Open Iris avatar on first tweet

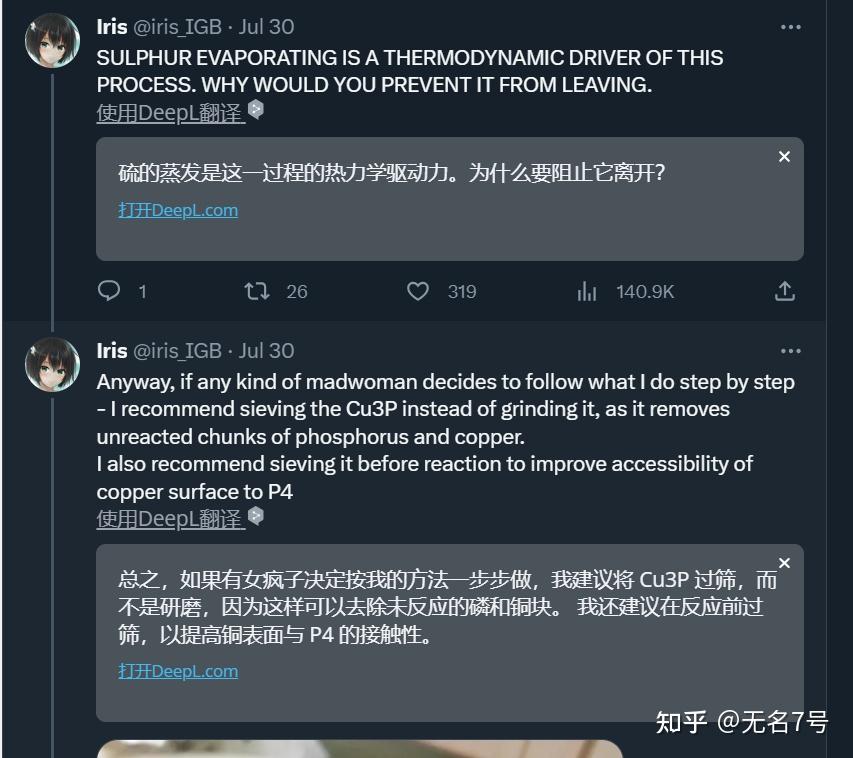tap(53, 40)
